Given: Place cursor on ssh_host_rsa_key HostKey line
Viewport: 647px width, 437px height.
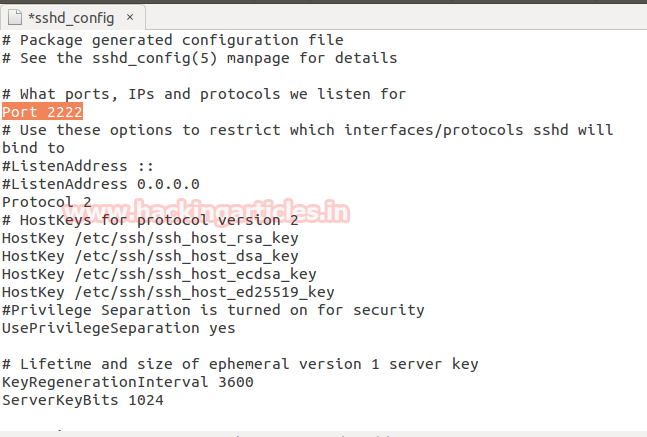Looking at the screenshot, I should (150, 238).
